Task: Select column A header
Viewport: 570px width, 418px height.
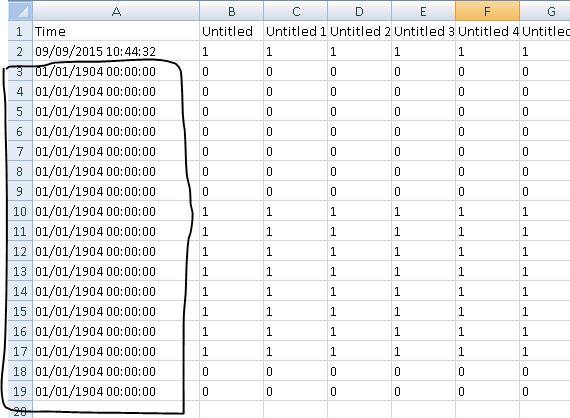Action: [116, 11]
